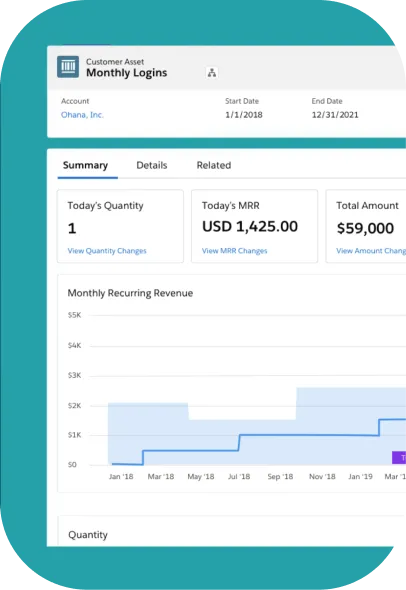
Task: Open the hierarchy view icon beside Monthly Logins
Action: coord(212,73)
